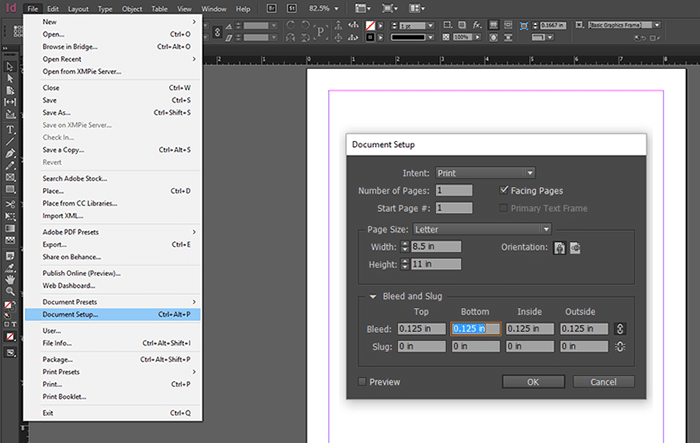This screenshot has height=443, width=700.
Task: Open the Layout menu
Action: [x=78, y=9]
